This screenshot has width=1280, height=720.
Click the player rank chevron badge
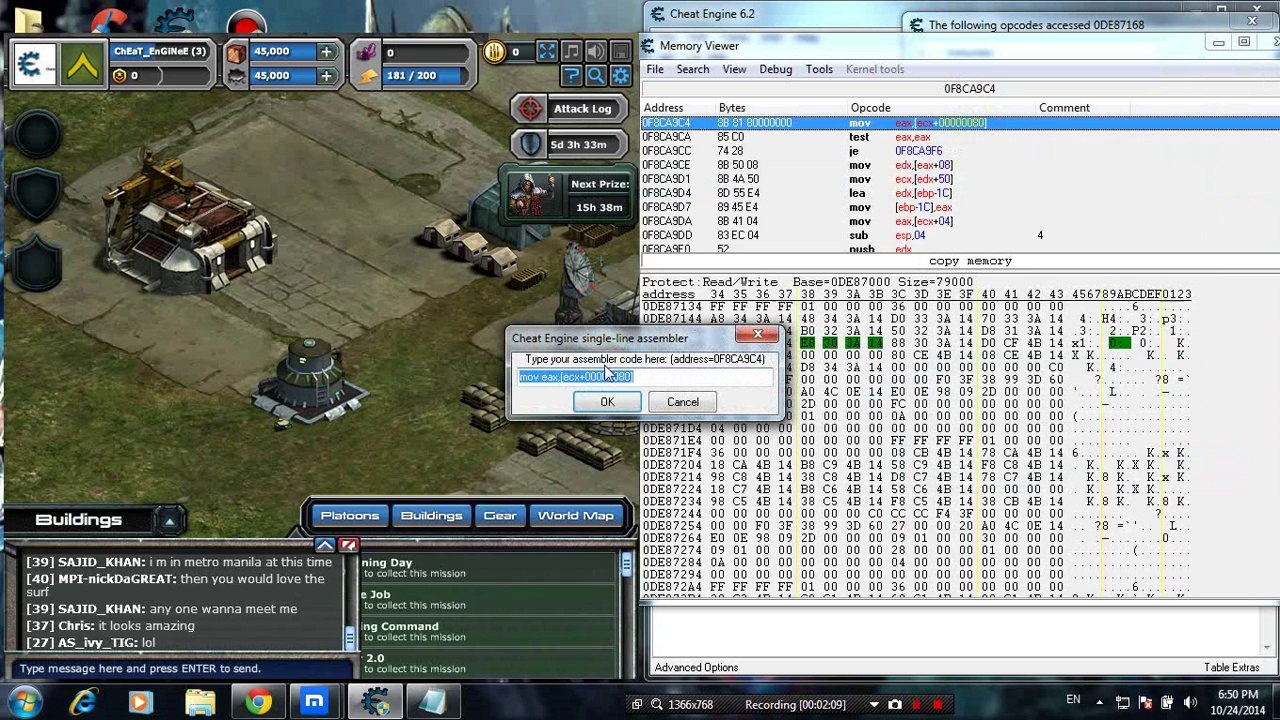[82, 65]
